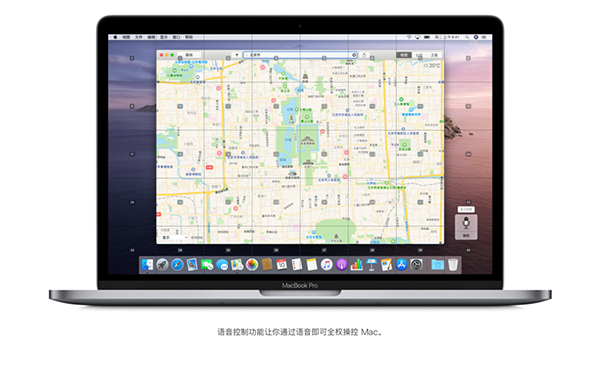The image size is (600, 375).
Task: Click the 路线 (Directions) button
Action: (189, 55)
